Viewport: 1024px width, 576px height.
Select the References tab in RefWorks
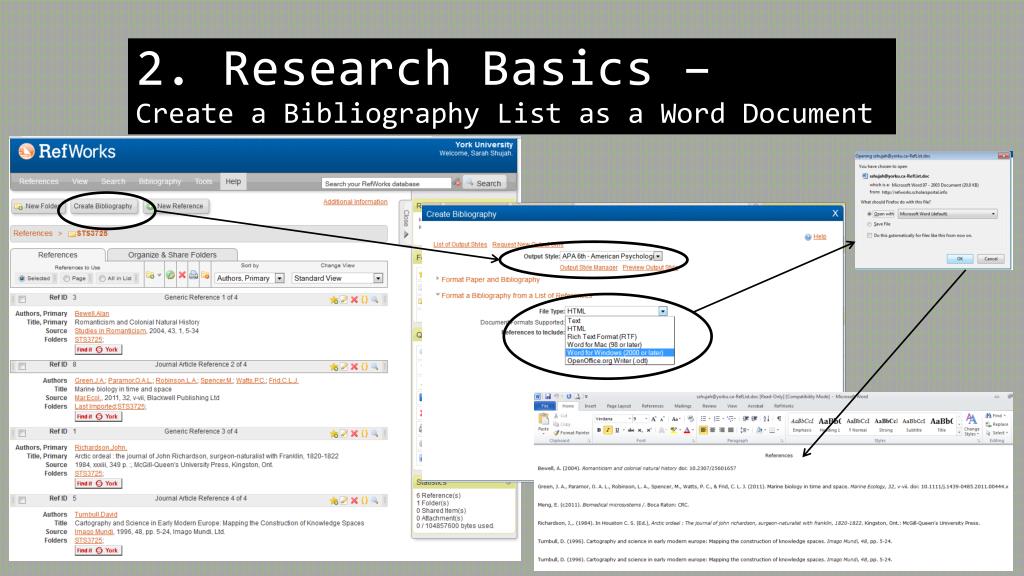pos(57,255)
